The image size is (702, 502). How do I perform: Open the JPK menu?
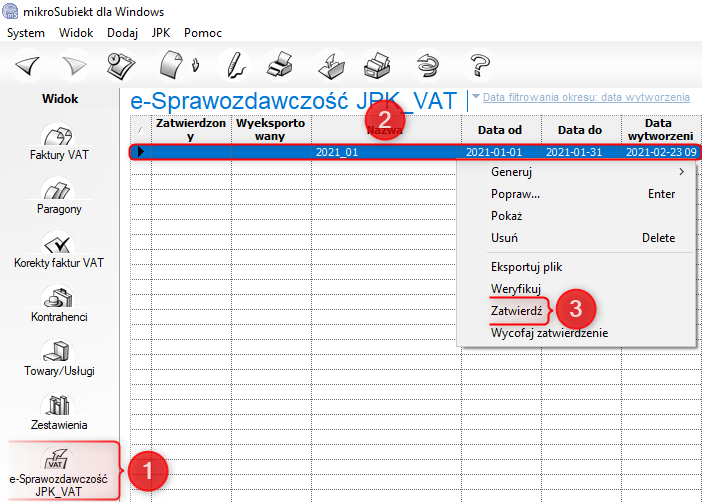(x=161, y=33)
